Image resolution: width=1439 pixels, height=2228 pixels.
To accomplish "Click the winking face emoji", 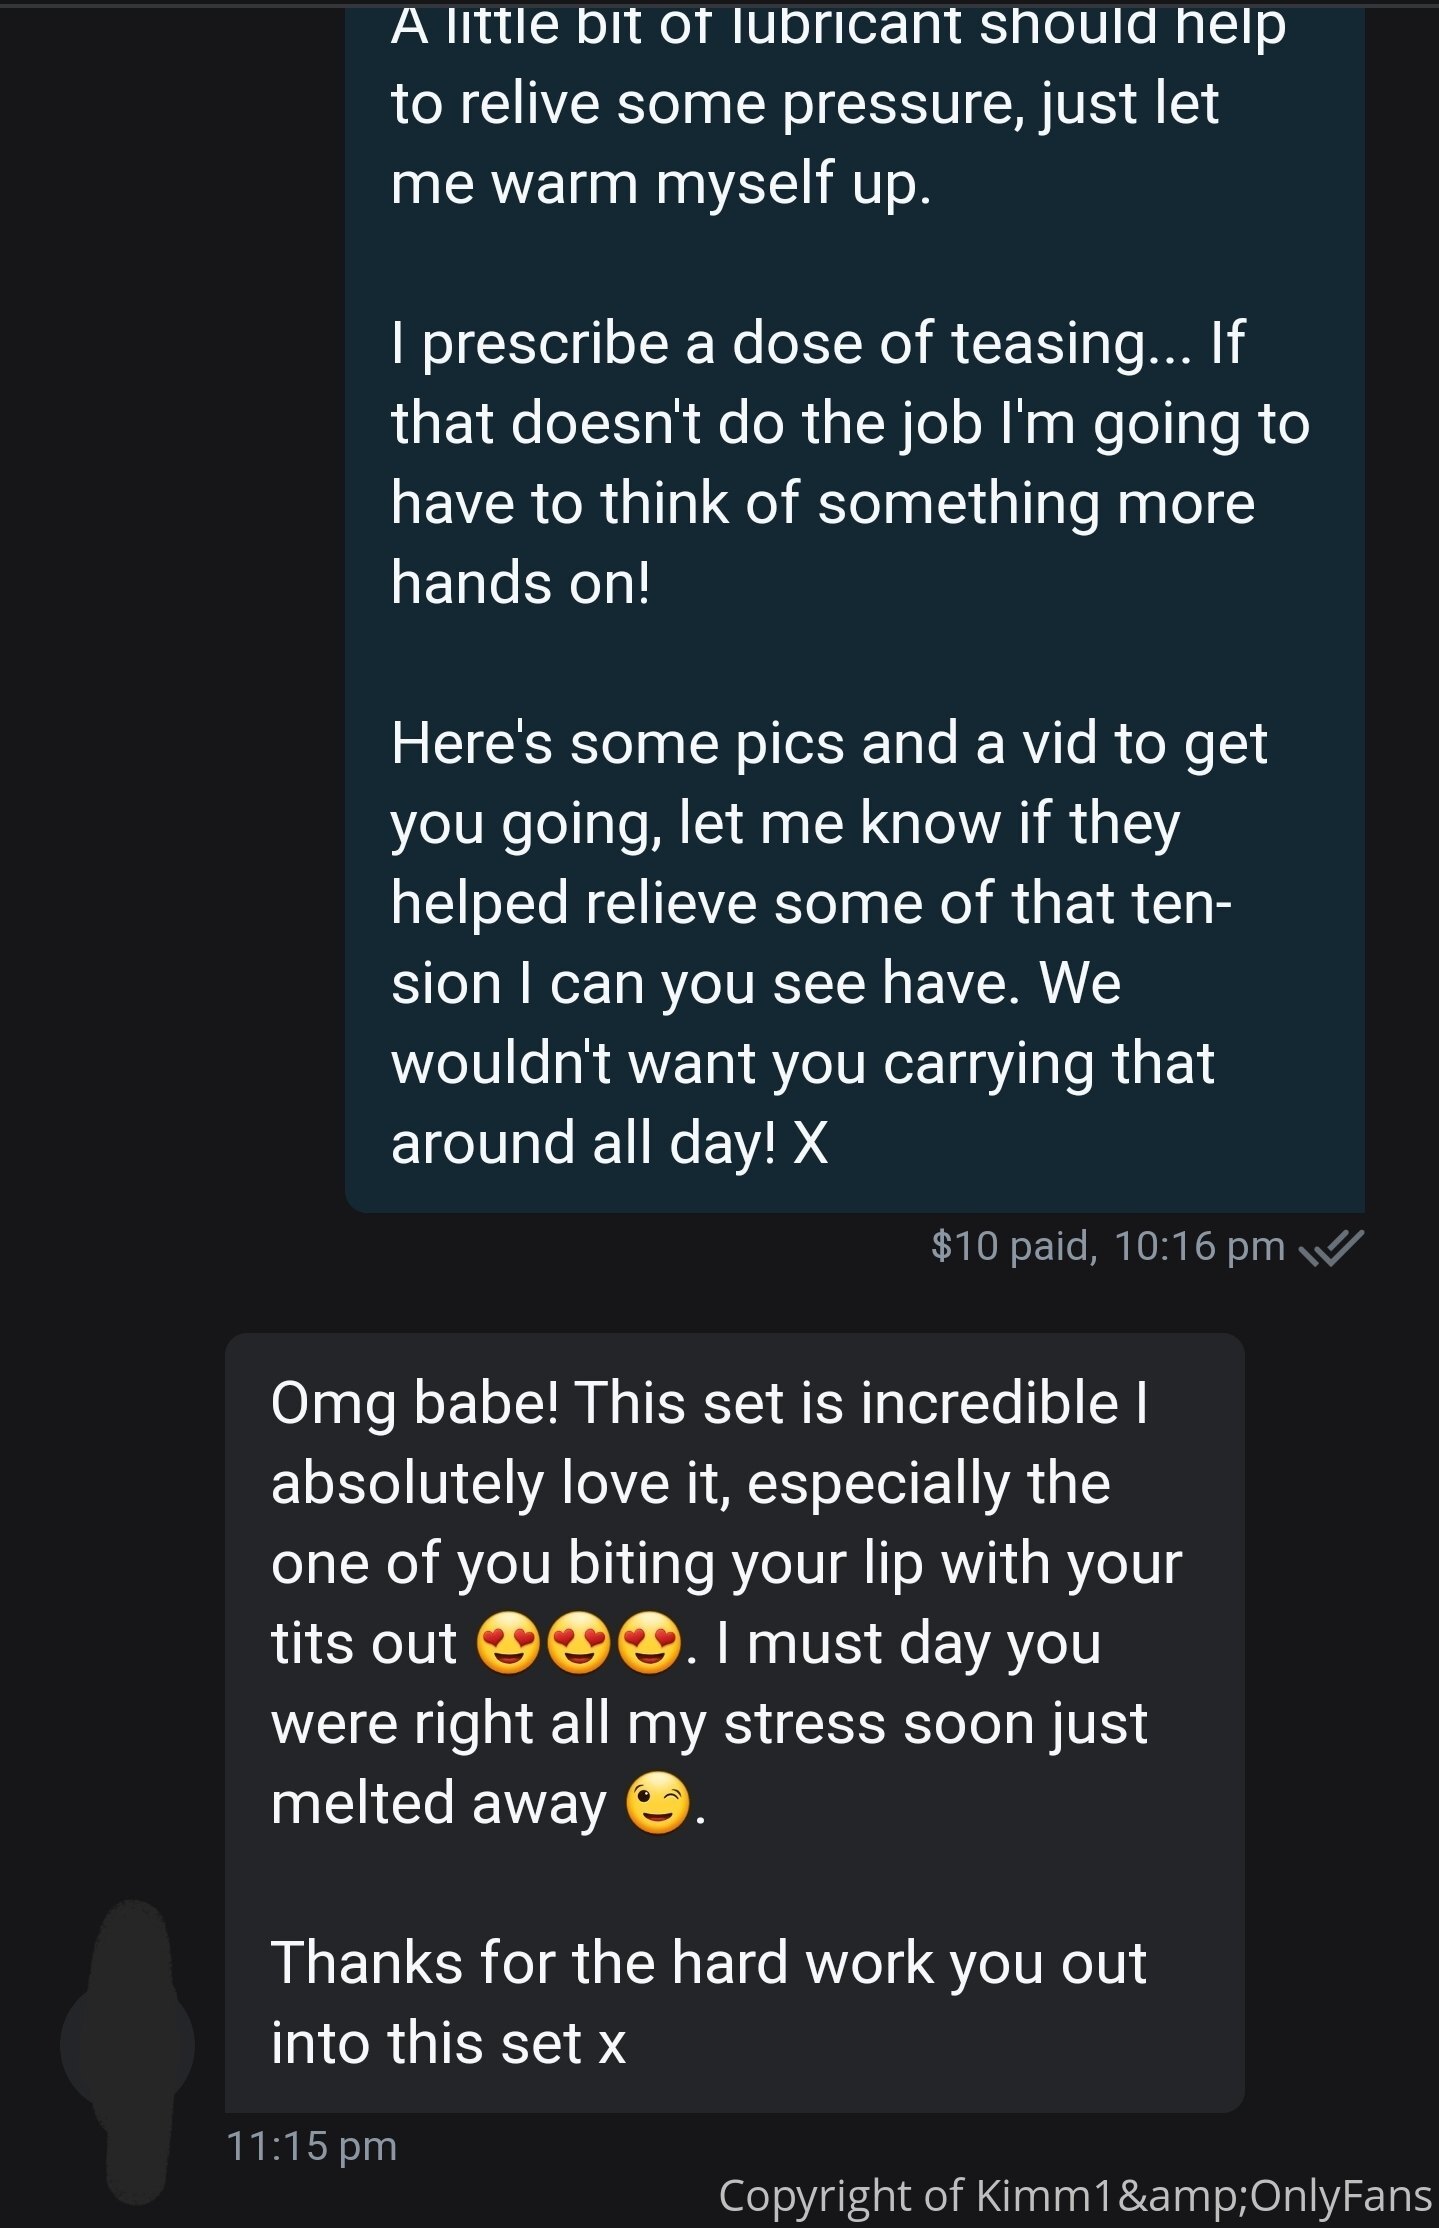I will click(x=658, y=1804).
